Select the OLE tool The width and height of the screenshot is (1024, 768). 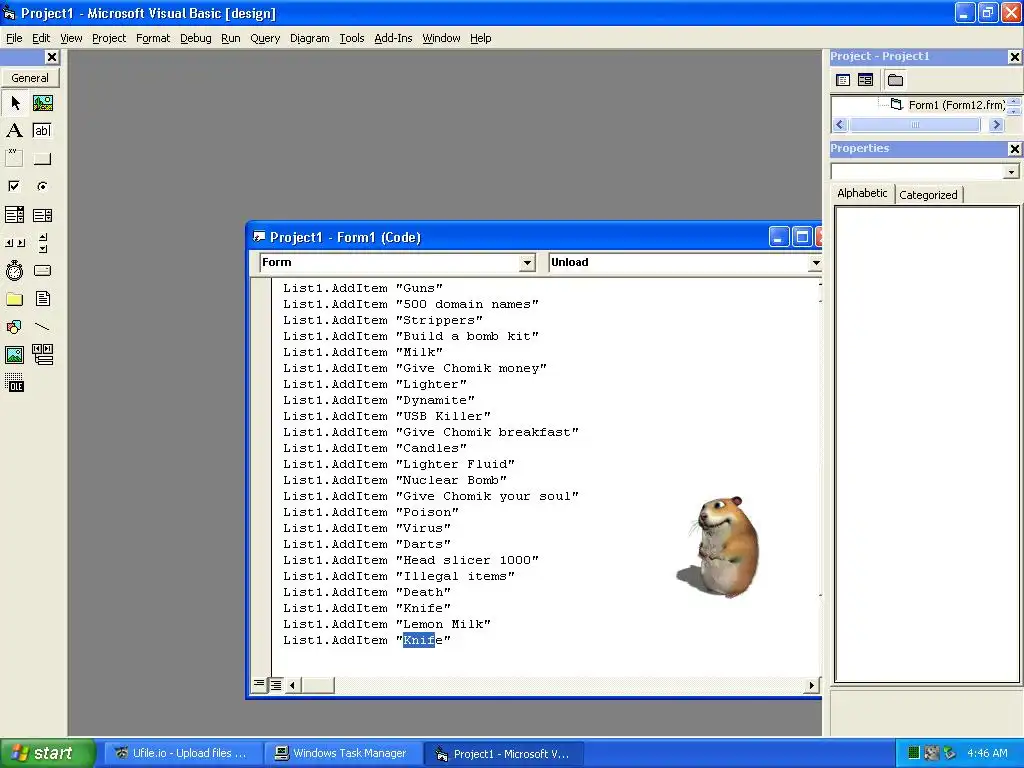14,383
